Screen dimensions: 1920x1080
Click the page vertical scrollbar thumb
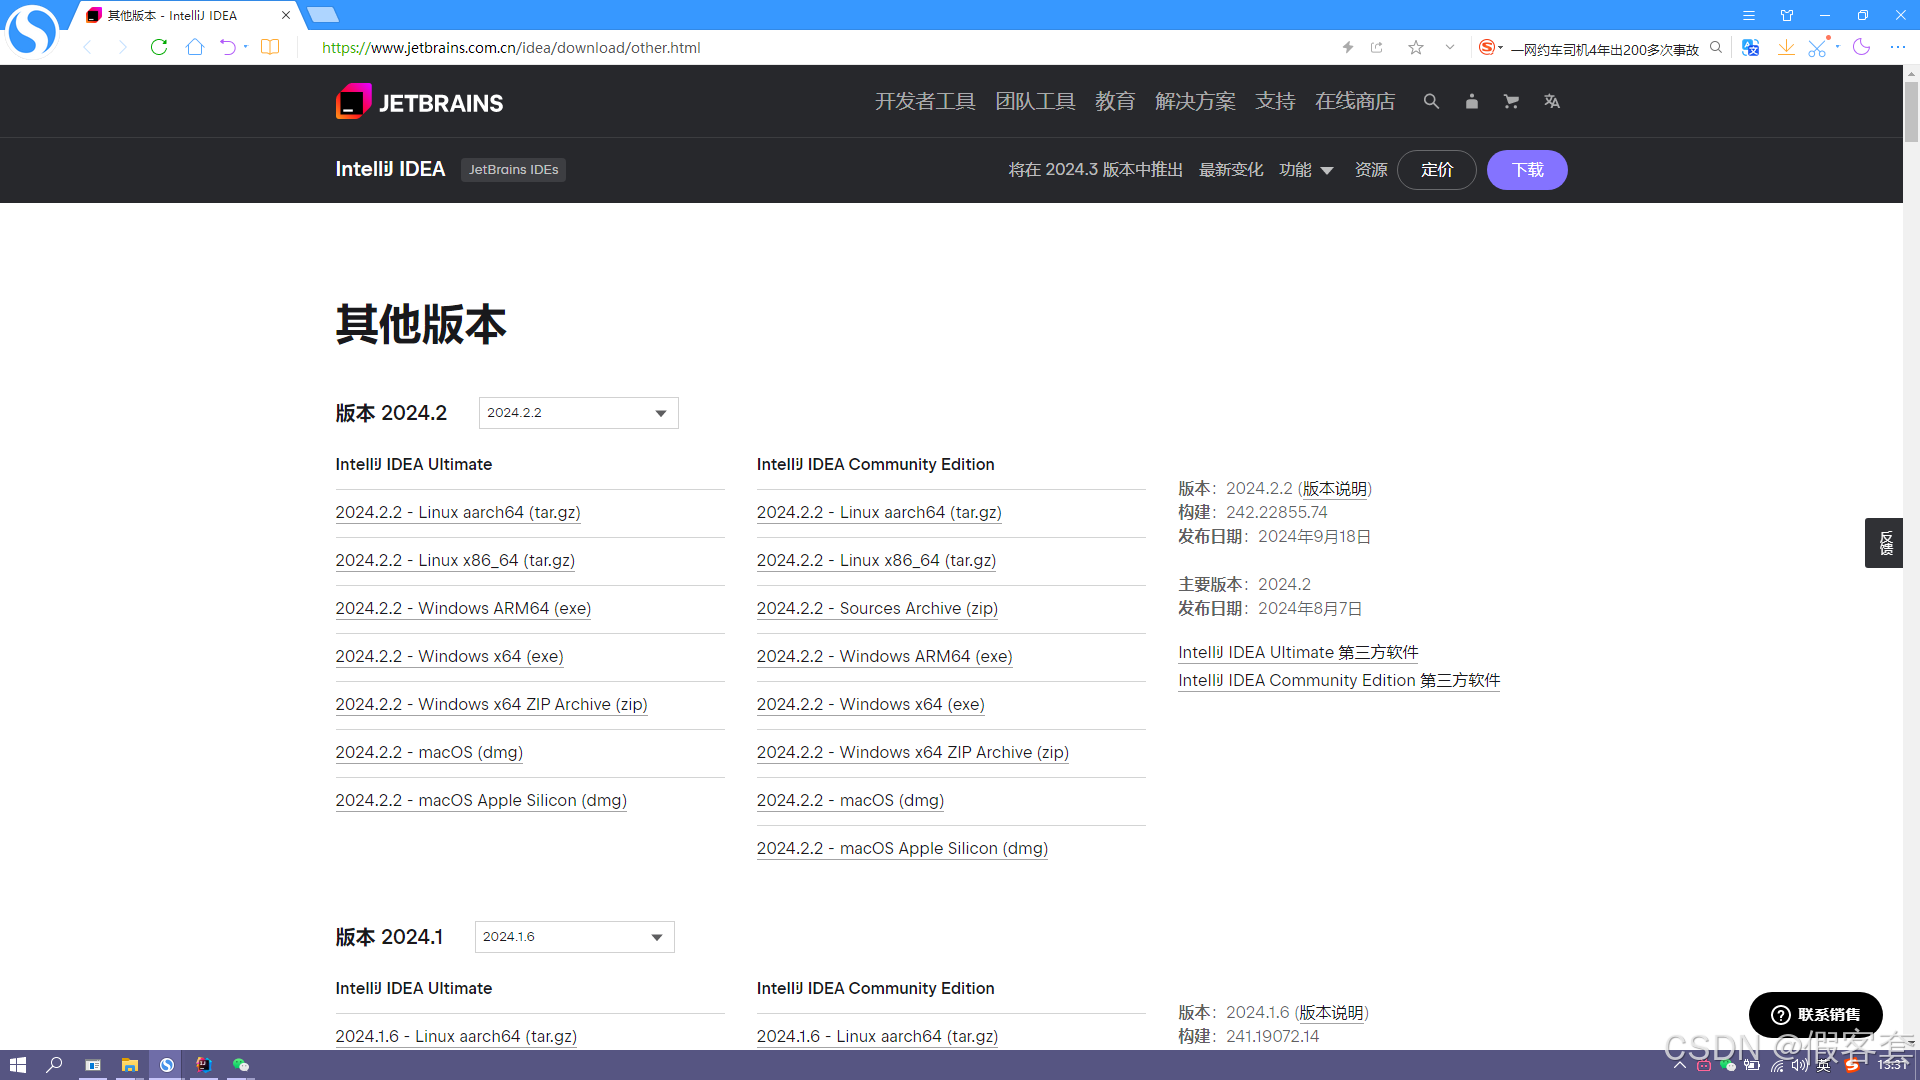coord(1911,112)
